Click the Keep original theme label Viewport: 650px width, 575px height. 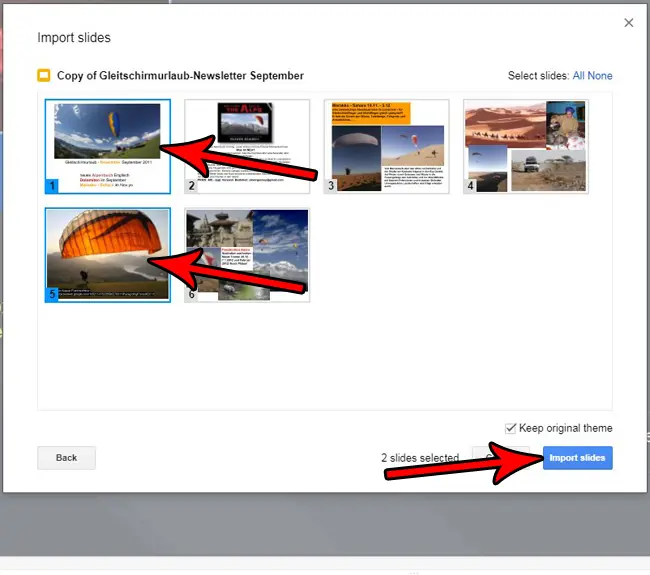tap(566, 428)
